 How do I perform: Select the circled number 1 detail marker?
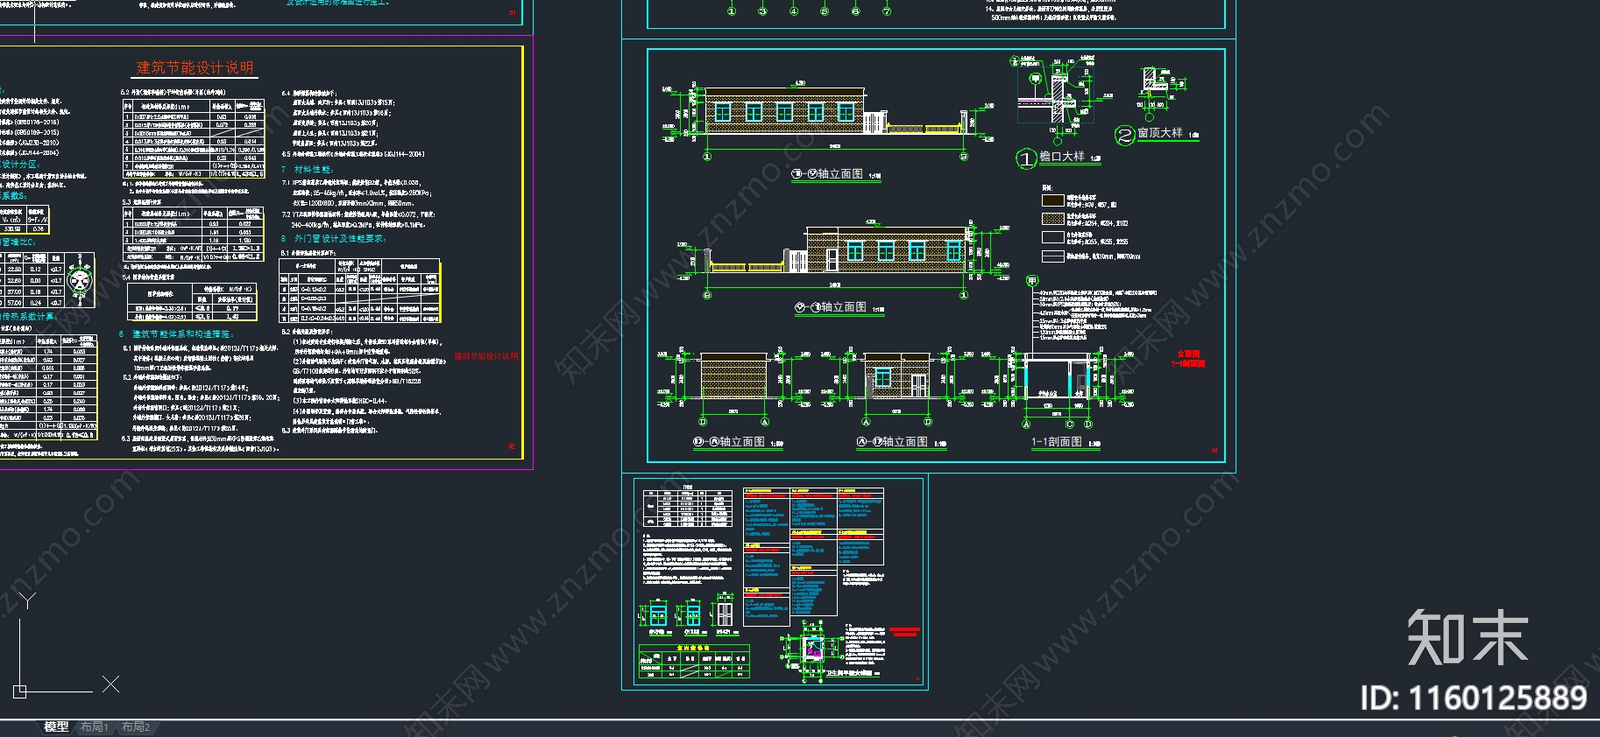coord(1026,159)
